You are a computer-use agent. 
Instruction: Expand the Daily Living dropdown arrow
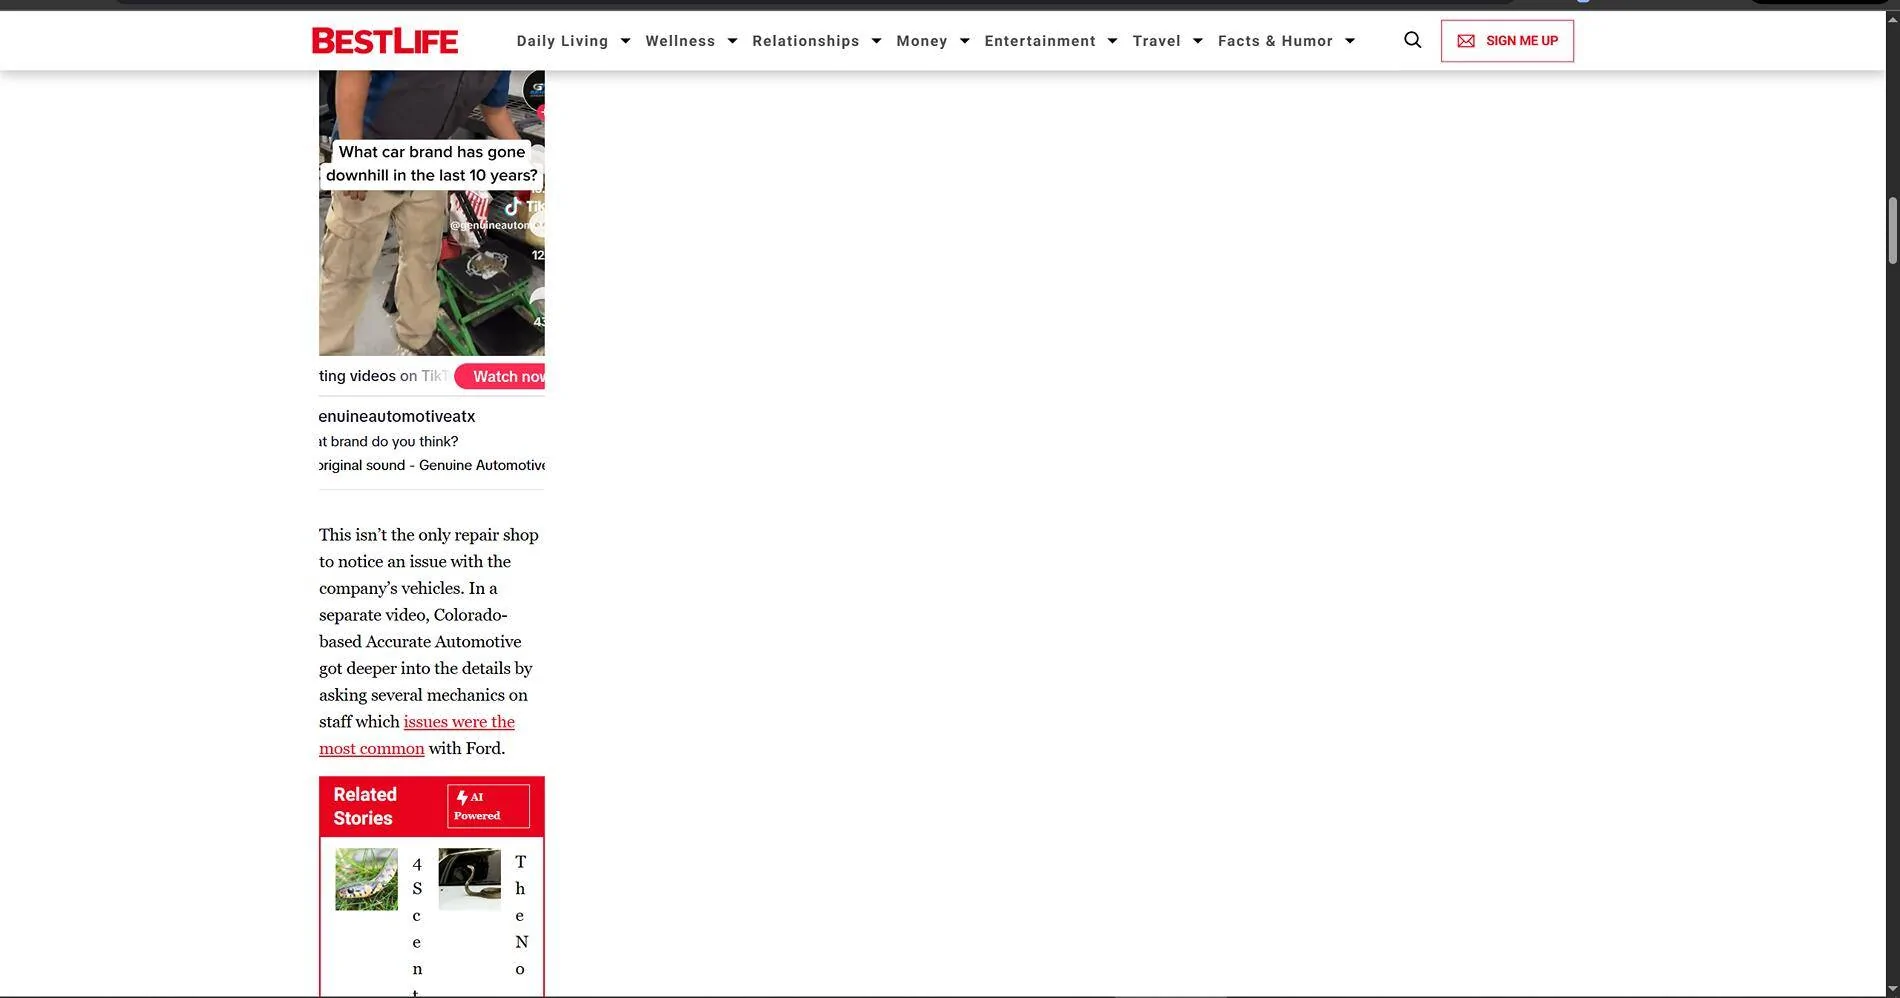(625, 41)
